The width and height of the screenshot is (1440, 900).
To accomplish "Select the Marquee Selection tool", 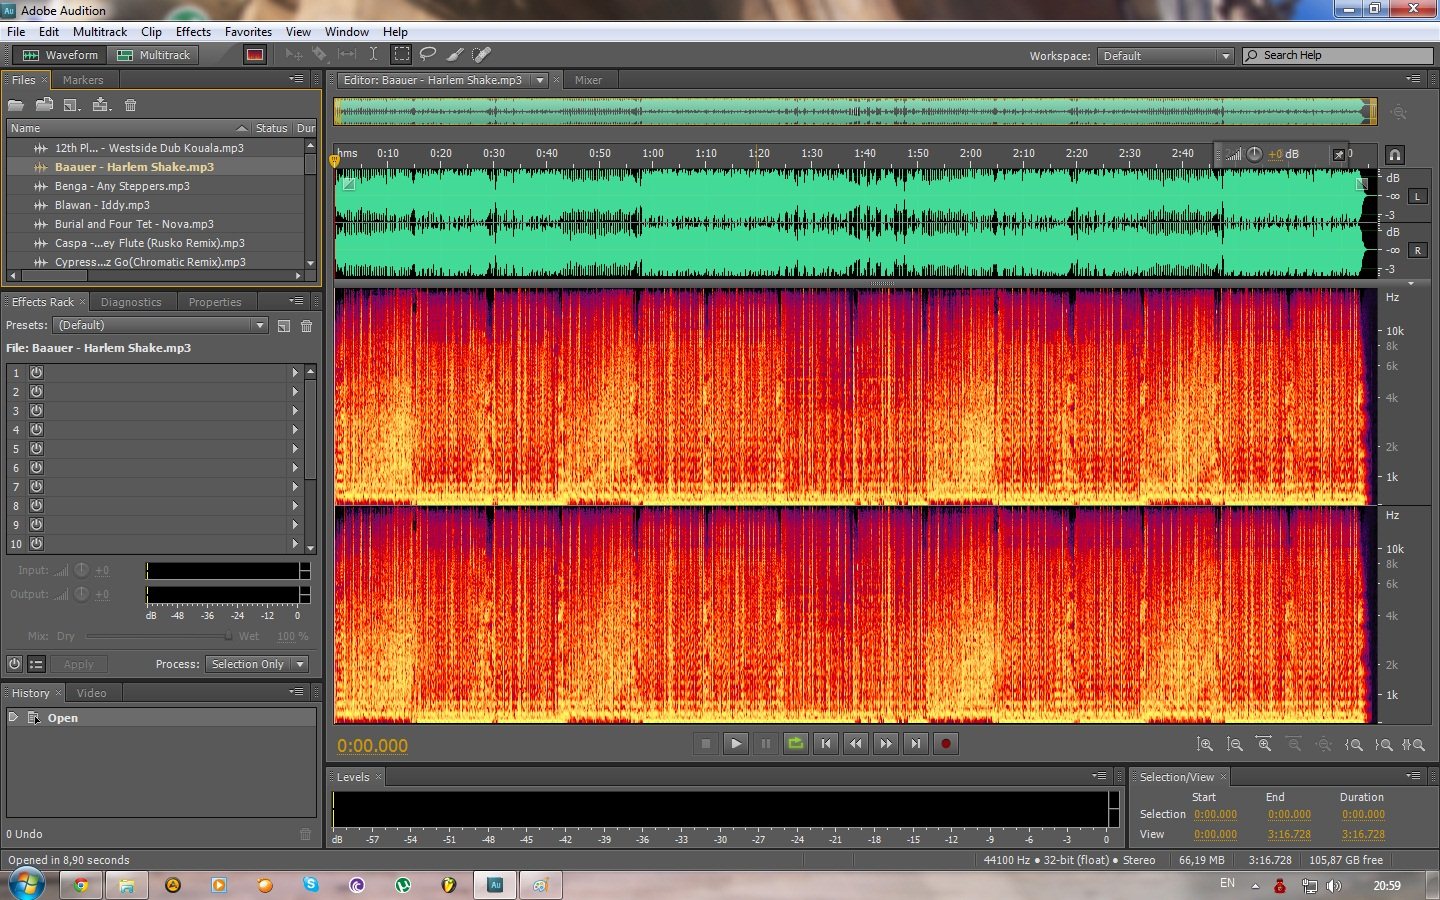I will [x=401, y=55].
